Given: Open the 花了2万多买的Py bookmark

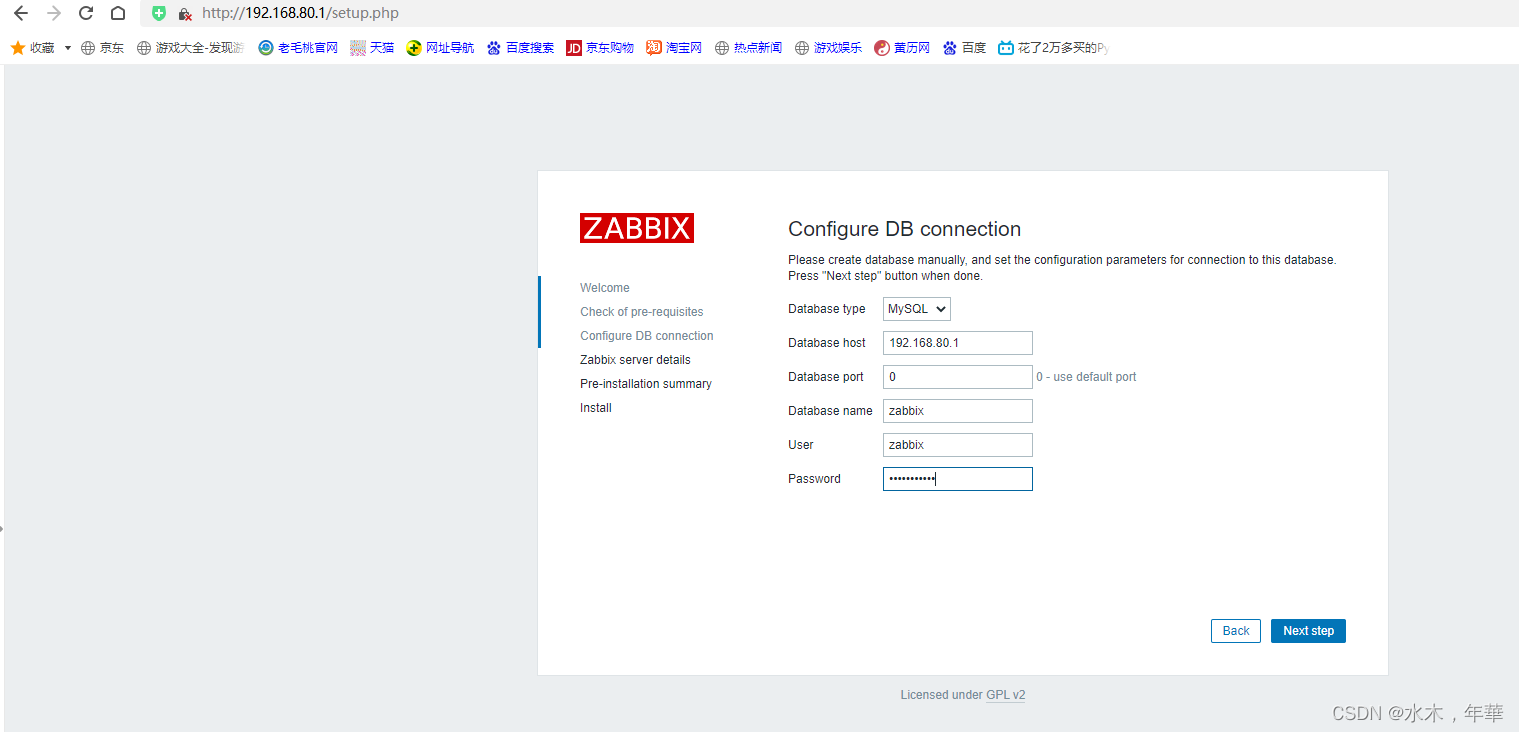Looking at the screenshot, I should 1054,48.
